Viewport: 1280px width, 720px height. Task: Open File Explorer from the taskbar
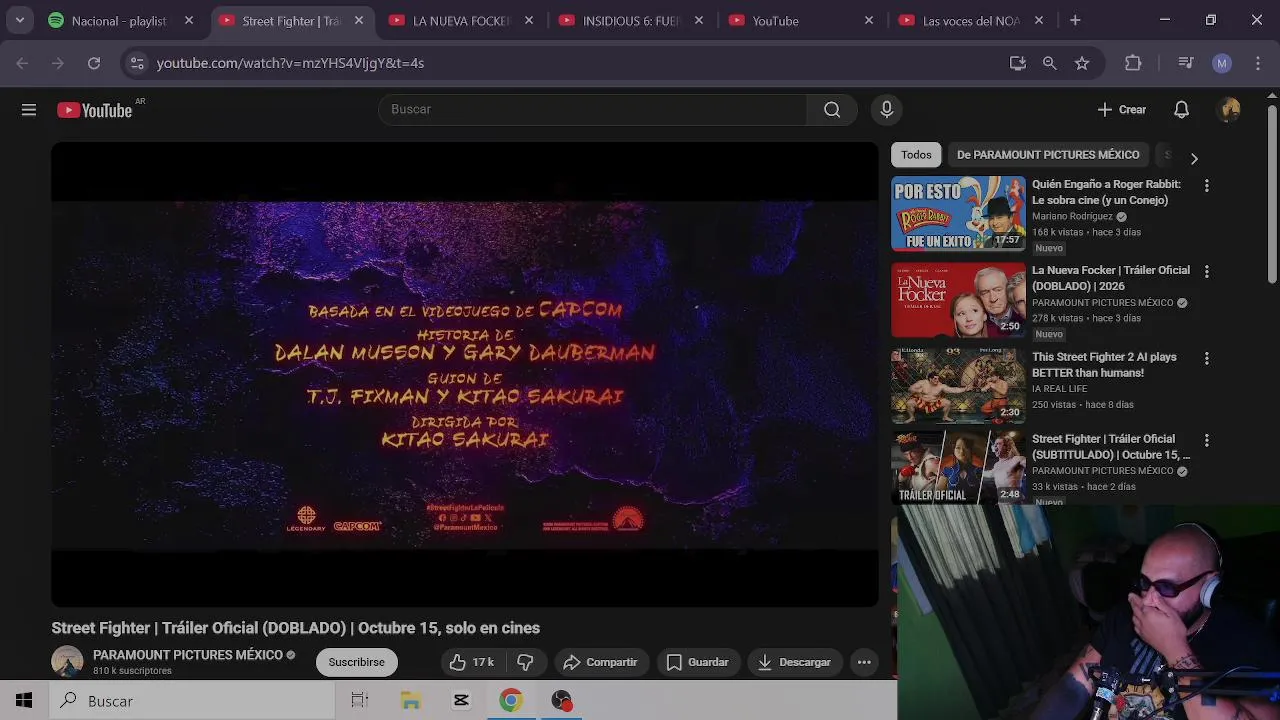411,701
